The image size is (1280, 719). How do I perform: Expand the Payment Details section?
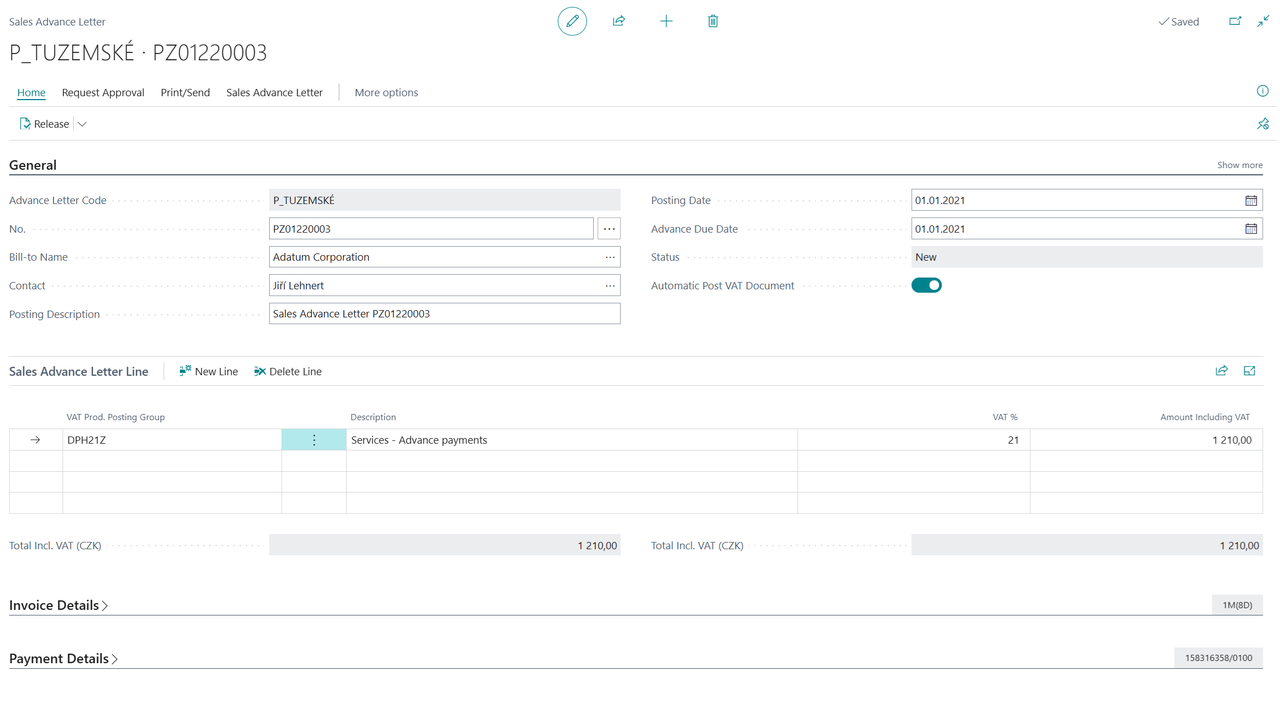64,659
